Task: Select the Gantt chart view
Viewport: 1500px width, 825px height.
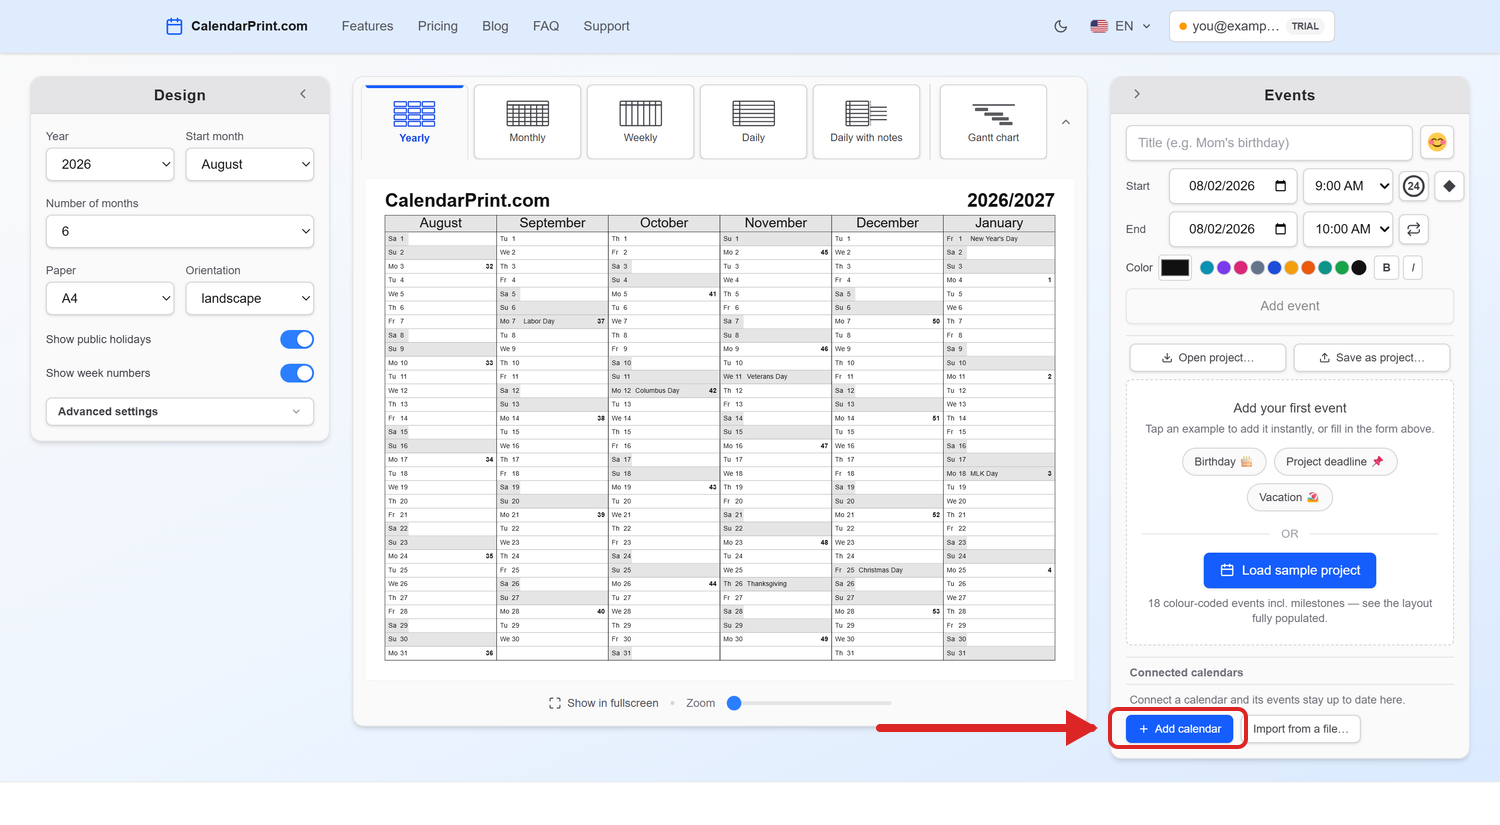Action: tap(993, 122)
